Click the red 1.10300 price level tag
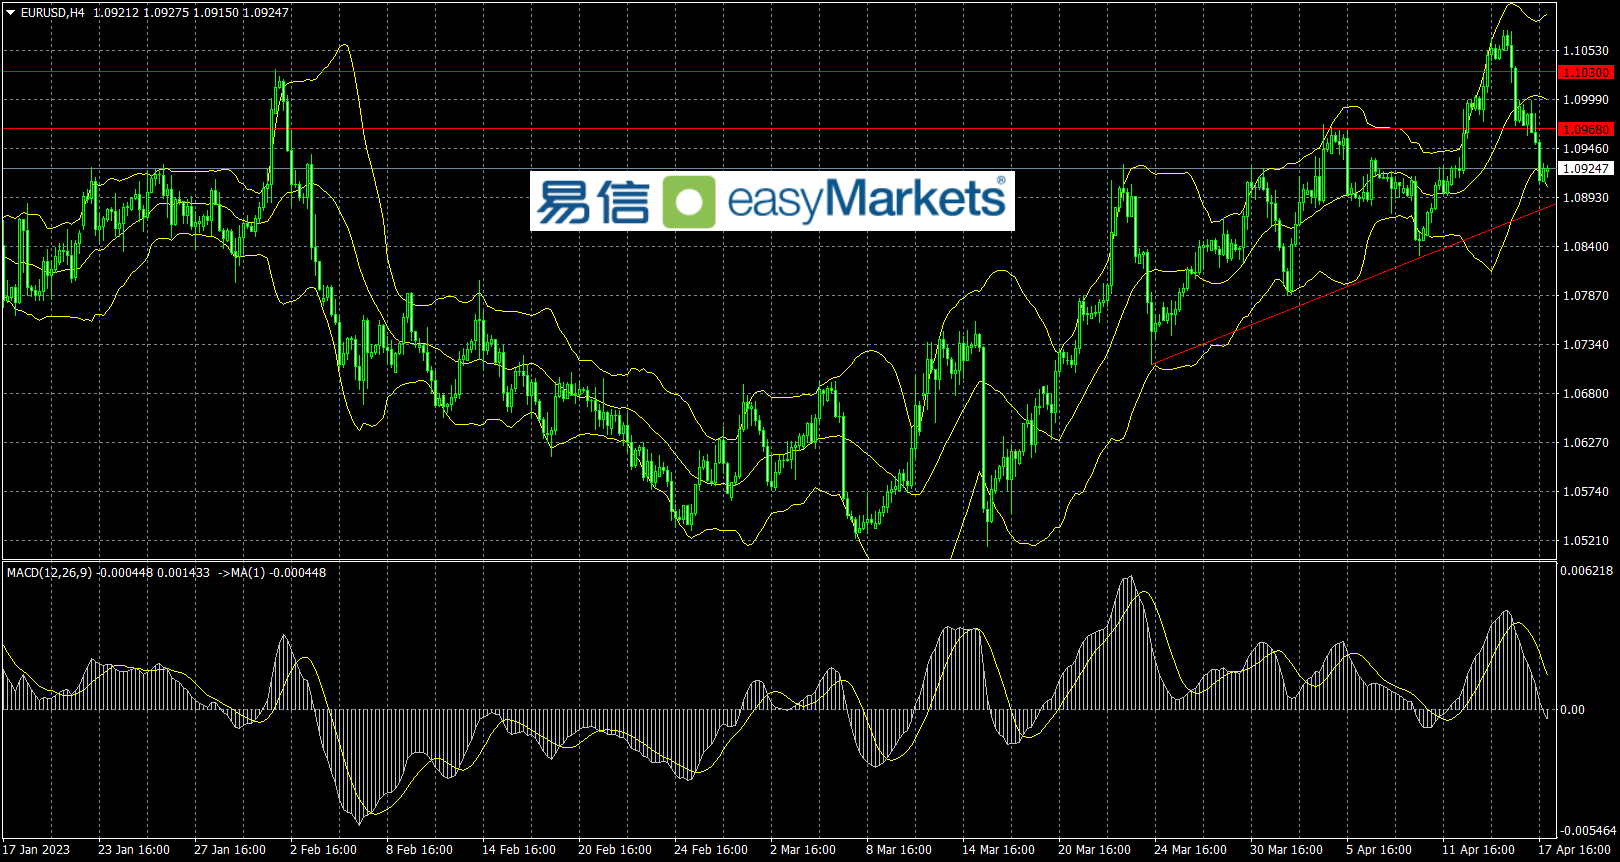The height and width of the screenshot is (862, 1620). click(1586, 73)
